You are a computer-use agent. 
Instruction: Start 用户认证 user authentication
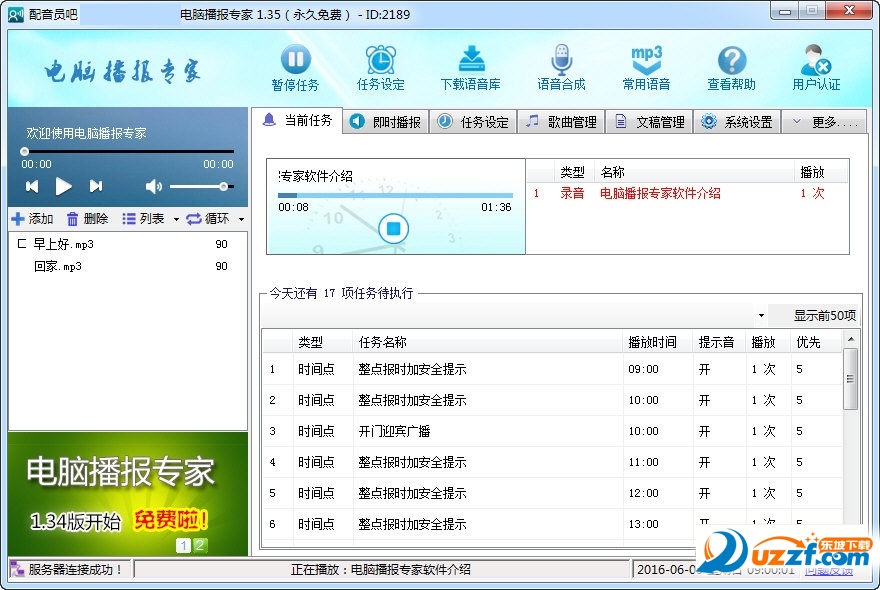[x=817, y=66]
